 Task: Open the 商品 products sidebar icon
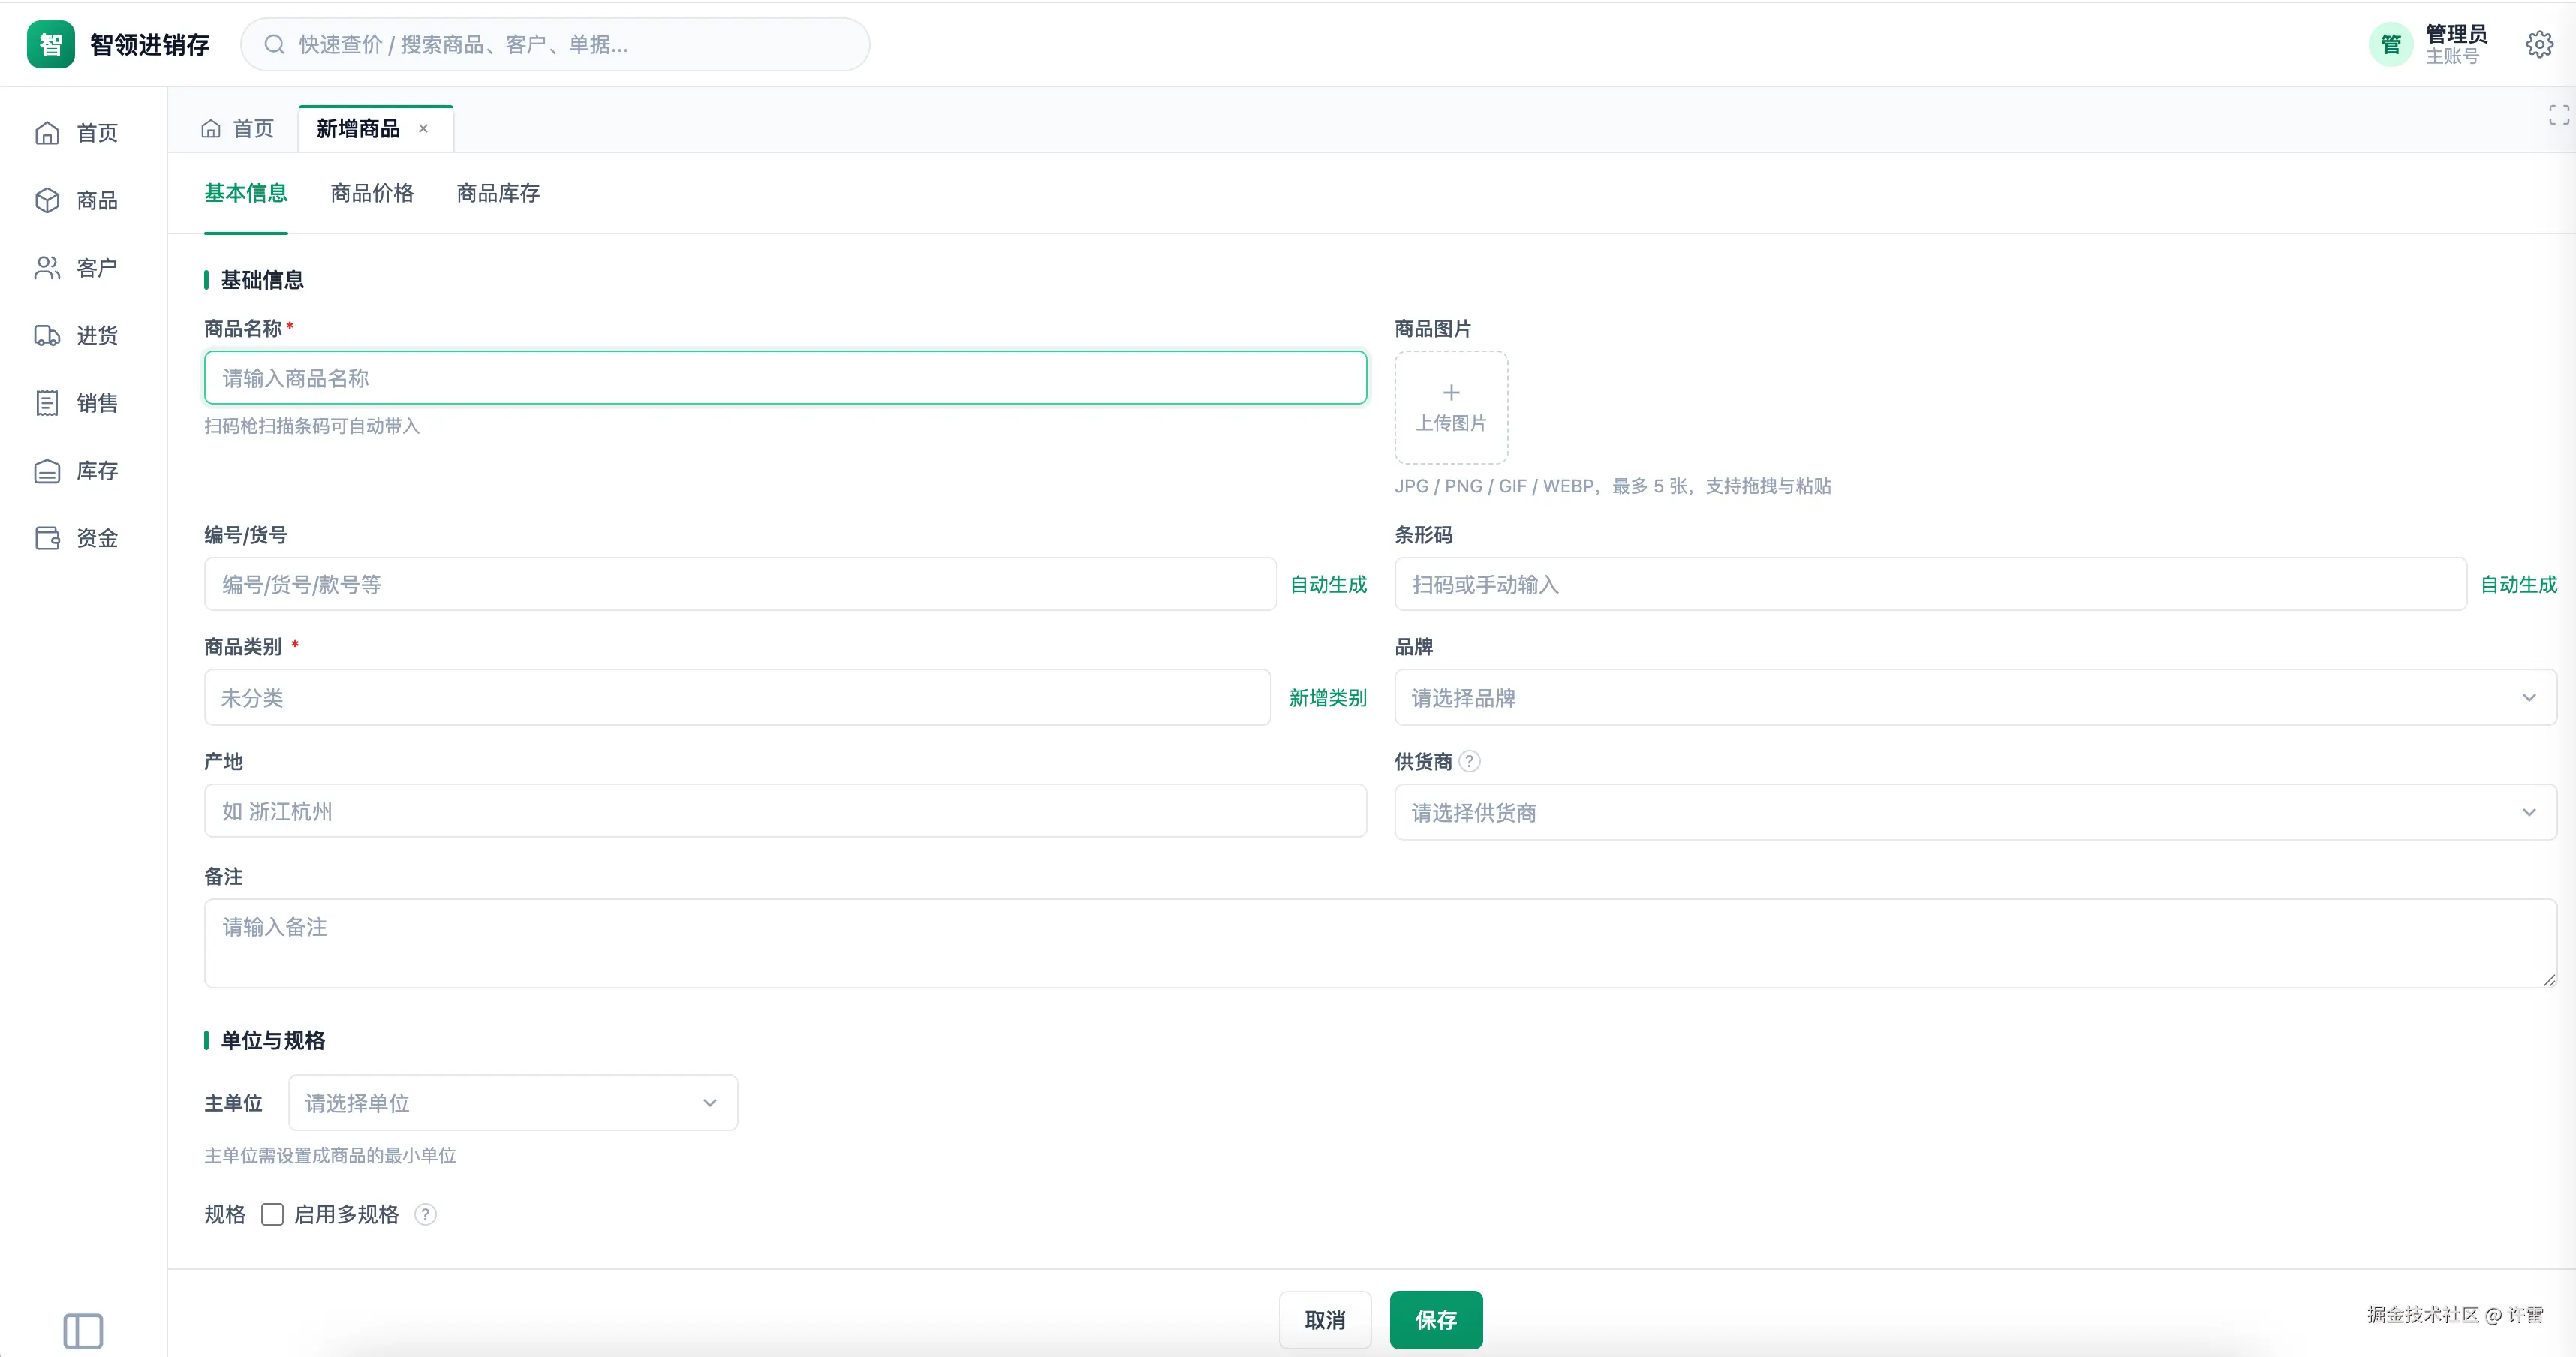tap(47, 201)
